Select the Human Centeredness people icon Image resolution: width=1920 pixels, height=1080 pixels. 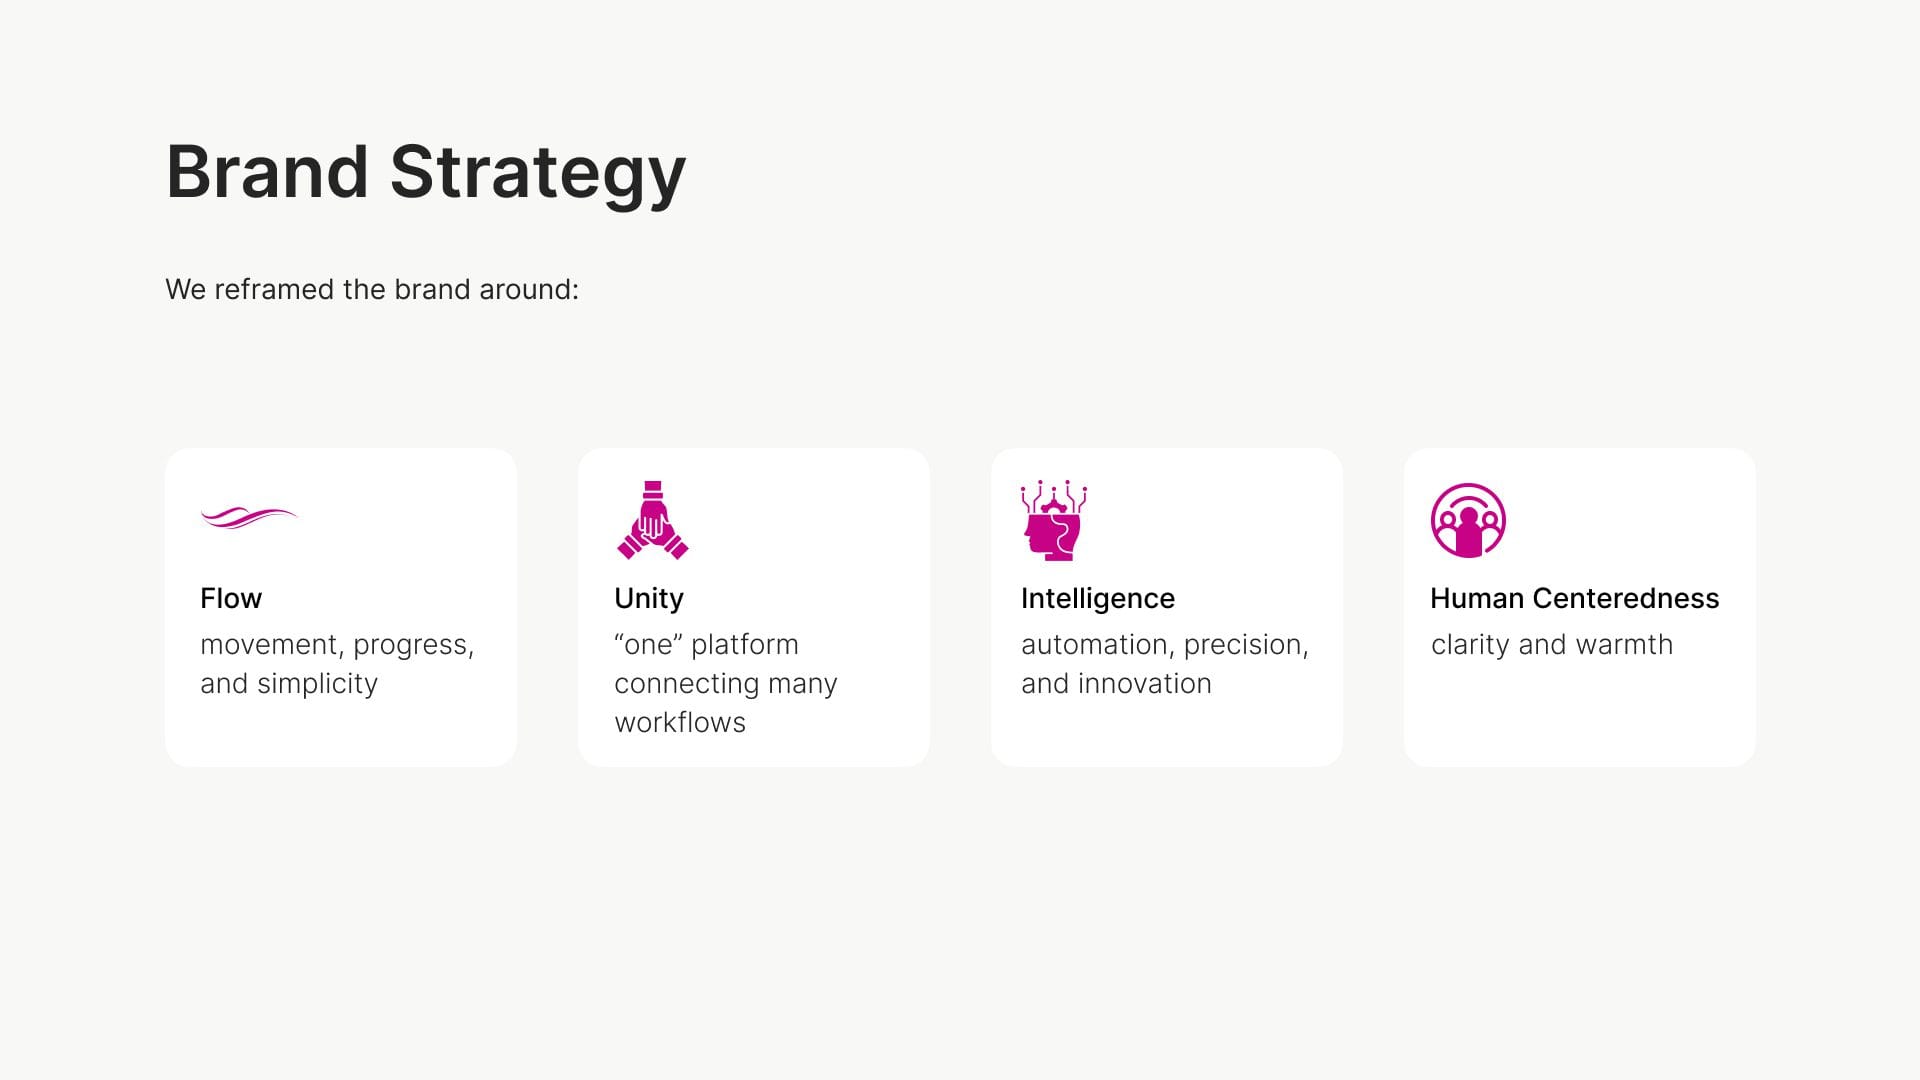click(1468, 520)
